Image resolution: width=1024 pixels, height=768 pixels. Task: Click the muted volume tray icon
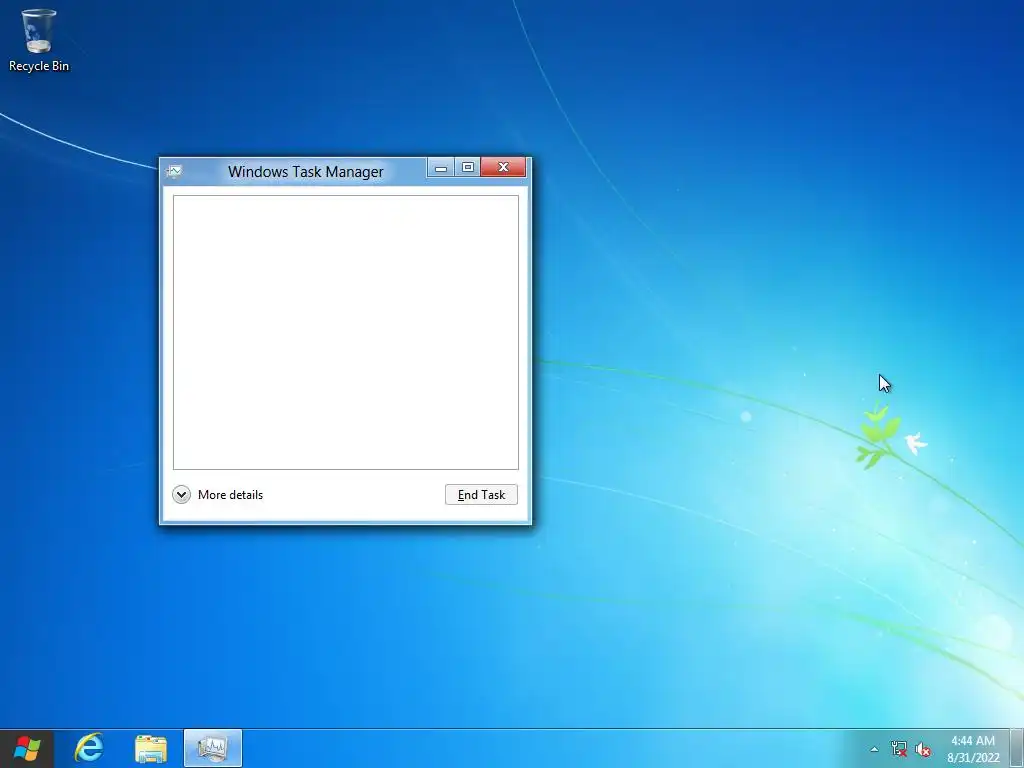923,749
